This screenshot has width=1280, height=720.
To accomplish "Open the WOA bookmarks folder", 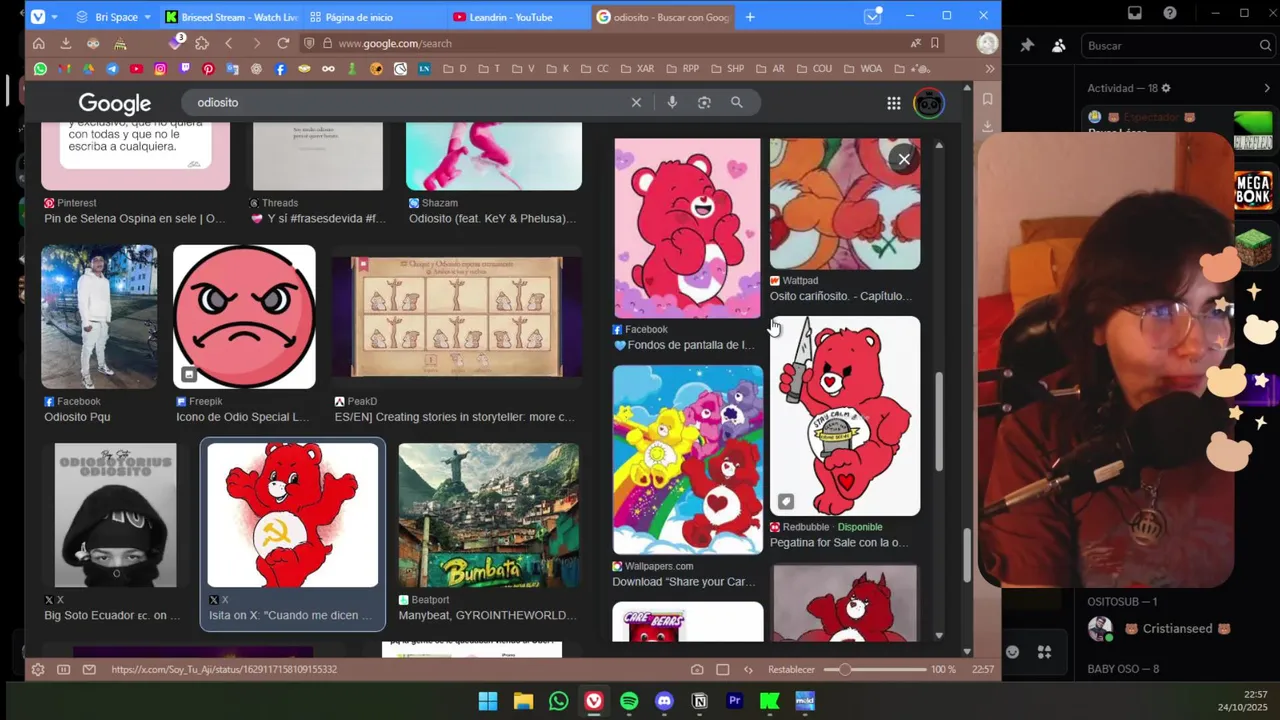I will [863, 69].
